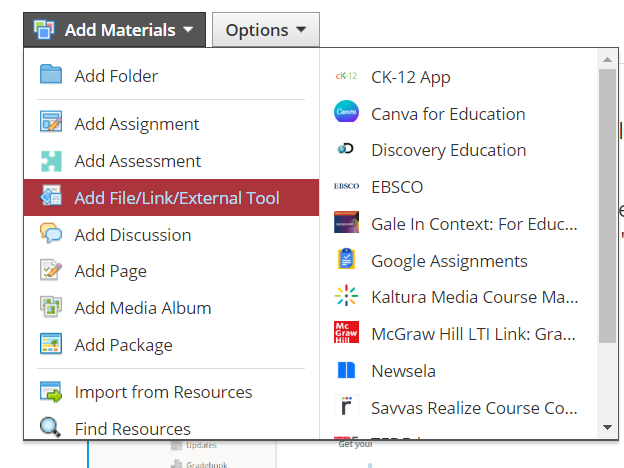This screenshot has width=624, height=468.
Task: Expand the Options dropdown menu
Action: pyautogui.click(x=266, y=30)
